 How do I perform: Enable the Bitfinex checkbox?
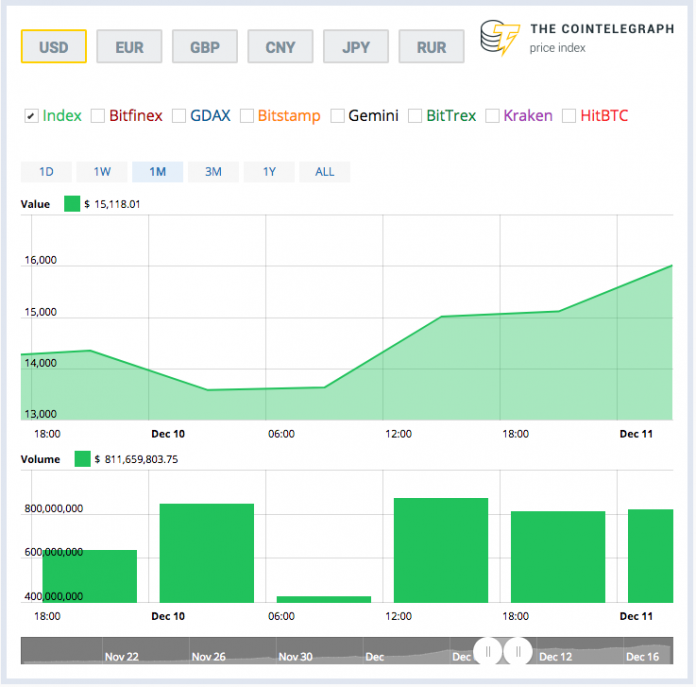(x=97, y=116)
